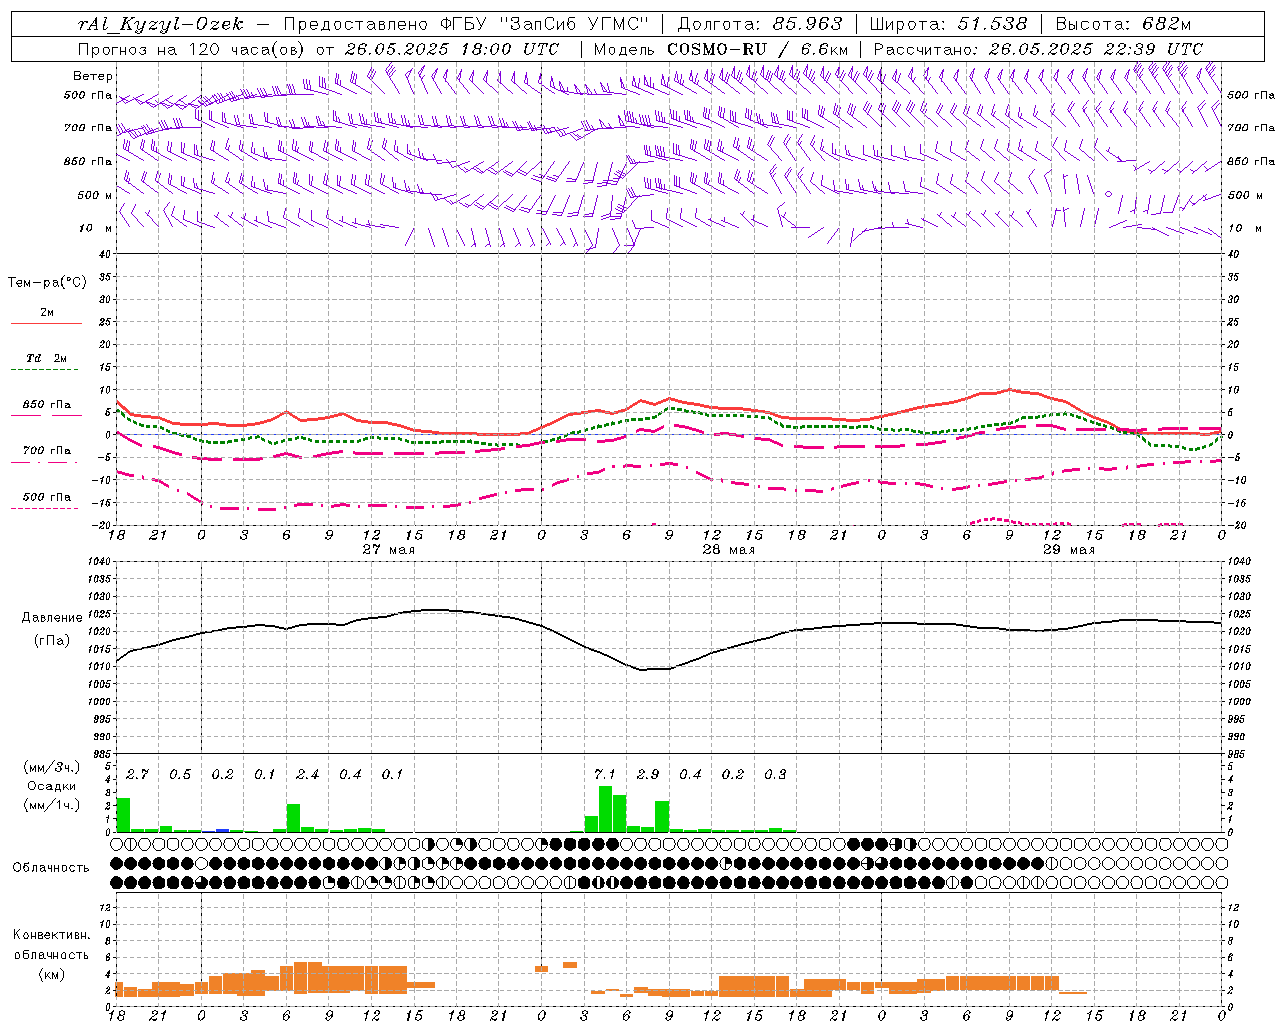Click the Ветер panel label

[93, 76]
